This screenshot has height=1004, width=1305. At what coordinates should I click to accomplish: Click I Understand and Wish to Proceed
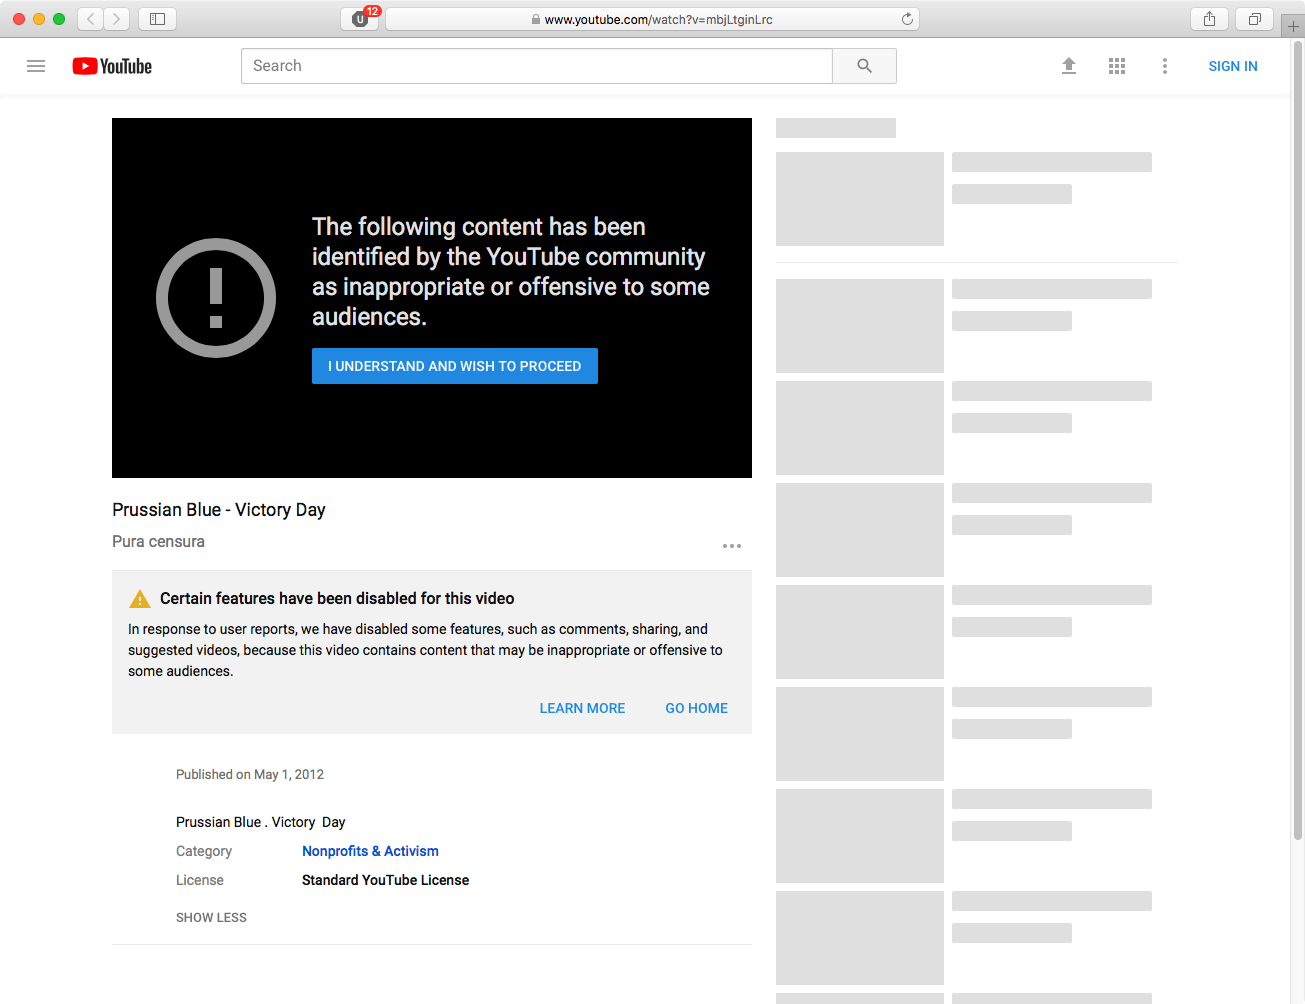[454, 366]
